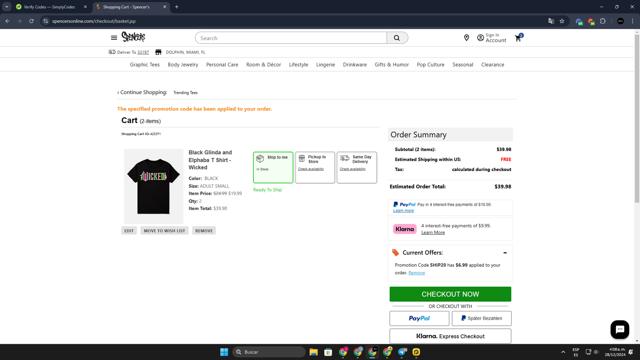
Task: Open a new browser tab
Action: point(177,7)
